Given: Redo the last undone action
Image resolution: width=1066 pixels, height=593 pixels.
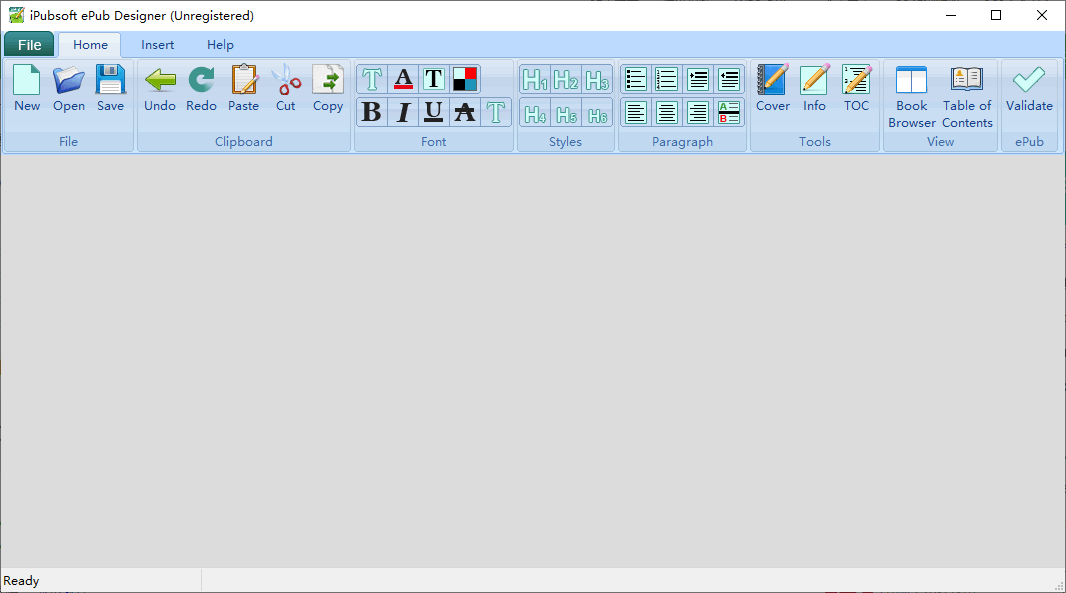Looking at the screenshot, I should tap(201, 88).
